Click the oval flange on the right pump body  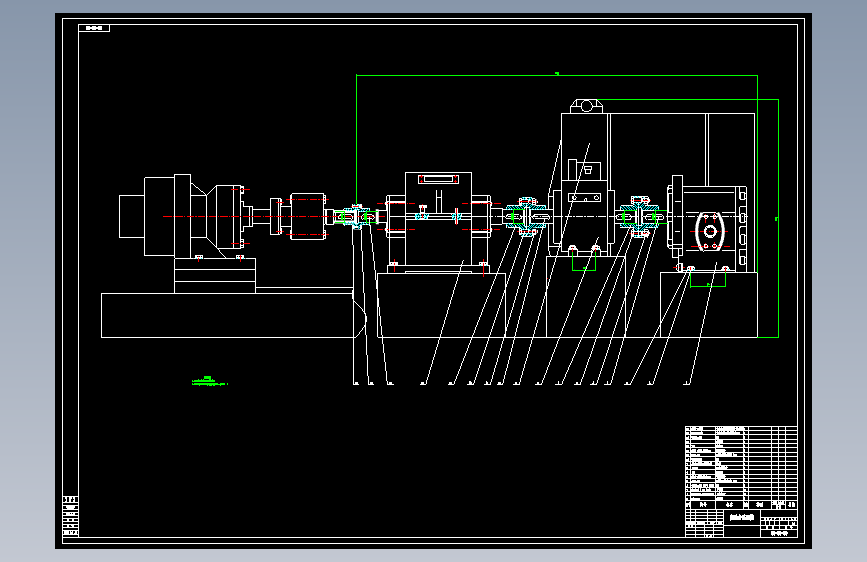click(710, 231)
